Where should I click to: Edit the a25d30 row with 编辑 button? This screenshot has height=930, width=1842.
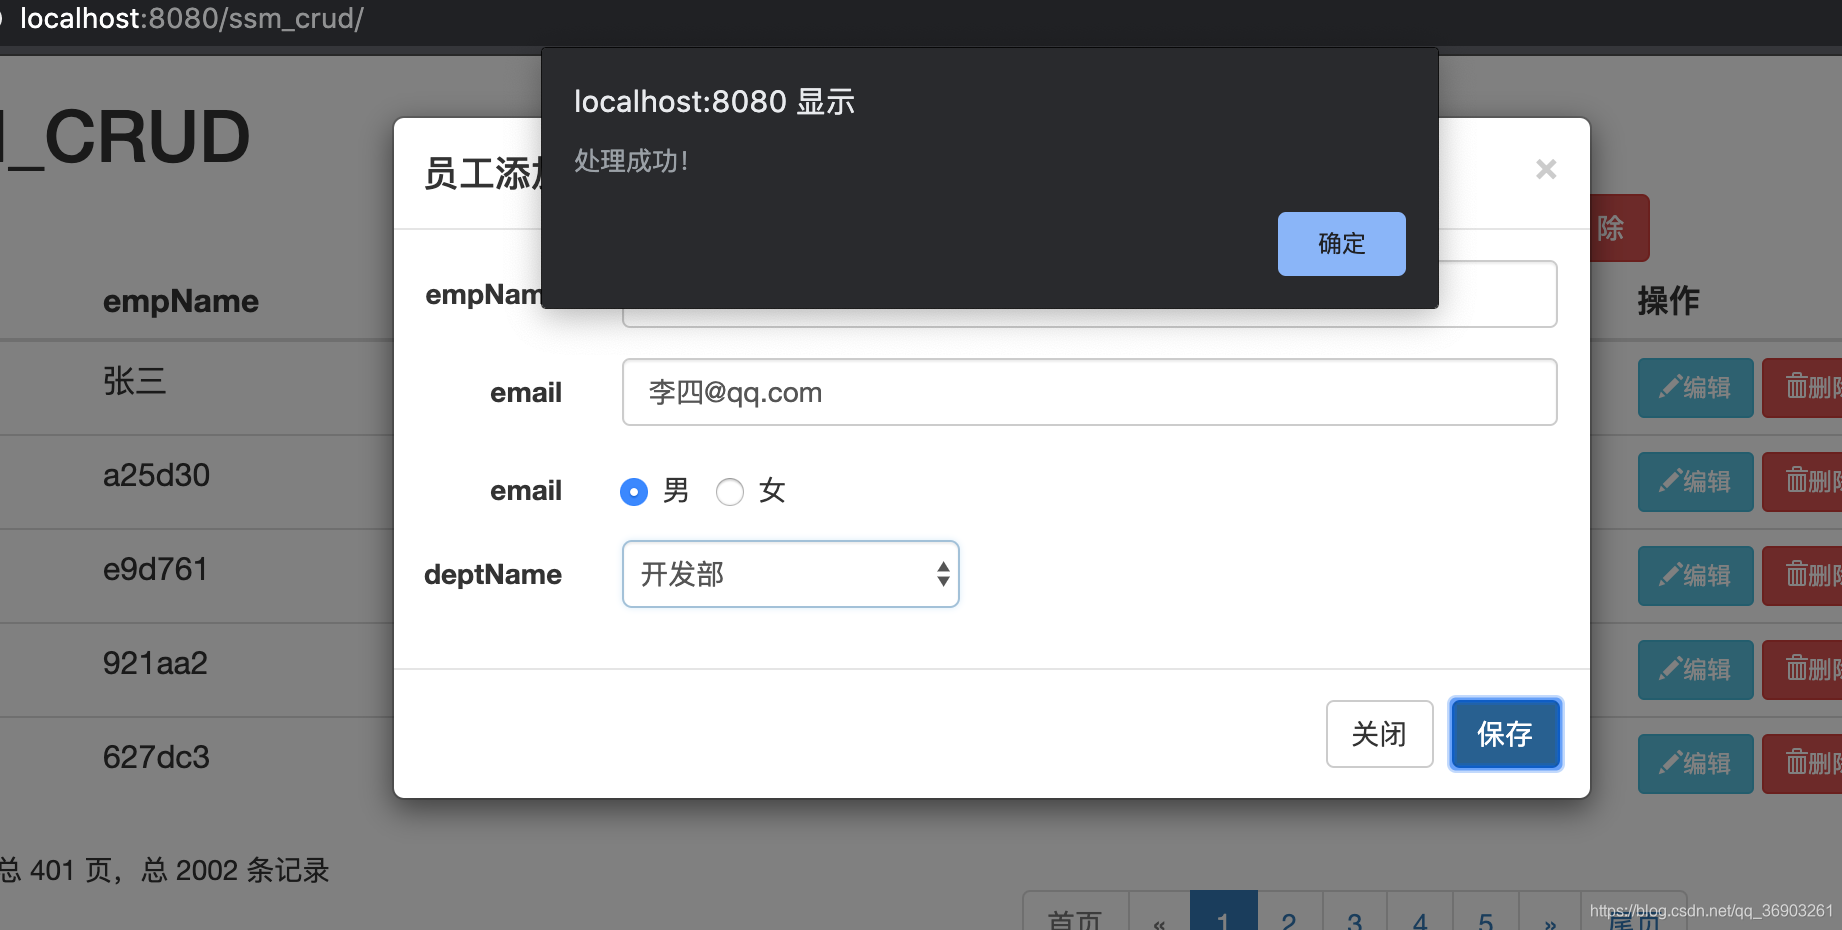(x=1695, y=482)
